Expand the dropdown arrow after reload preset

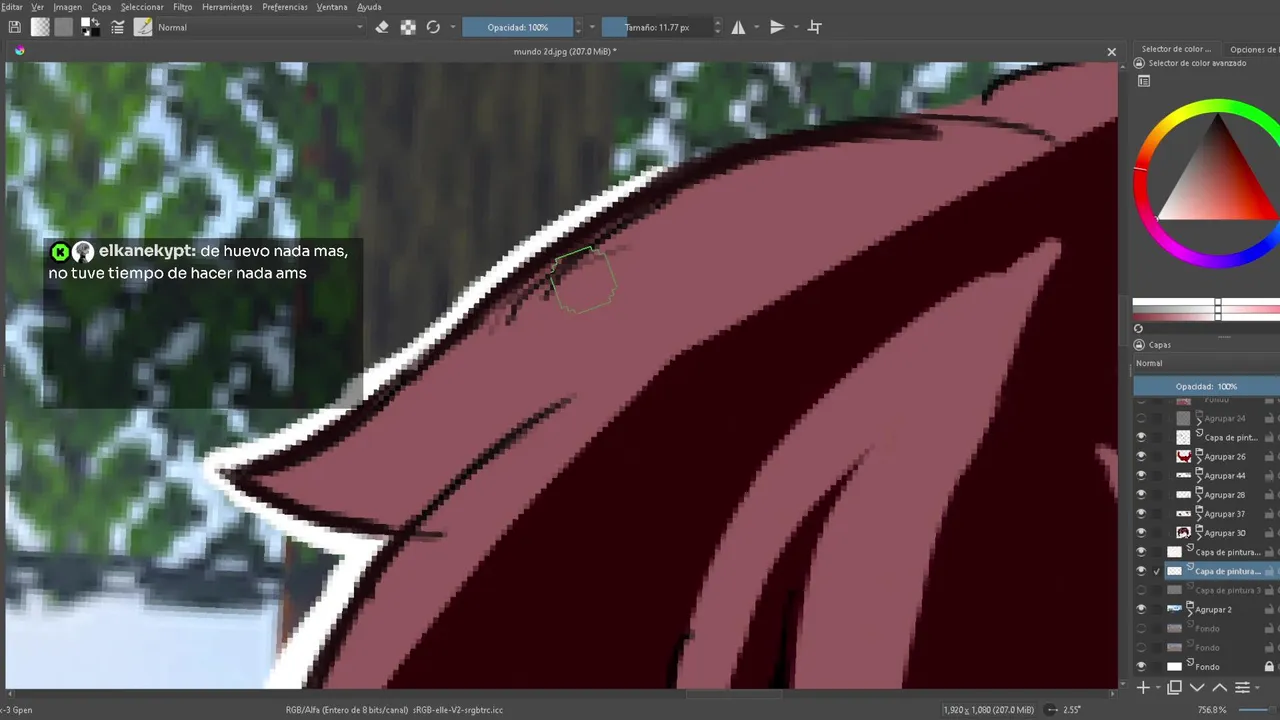click(453, 27)
